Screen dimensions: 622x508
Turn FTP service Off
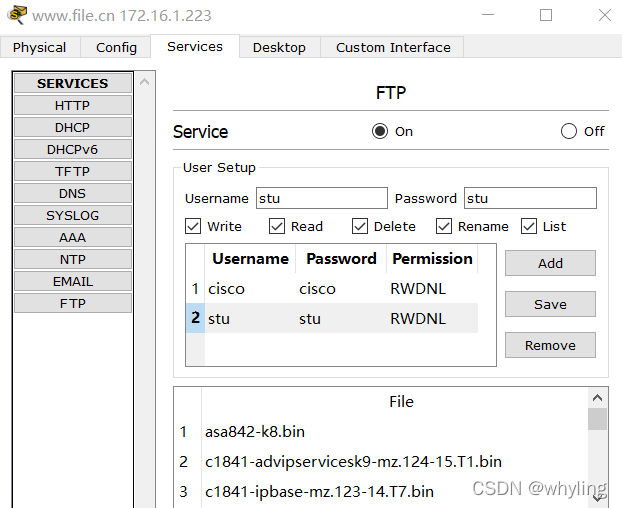[569, 131]
